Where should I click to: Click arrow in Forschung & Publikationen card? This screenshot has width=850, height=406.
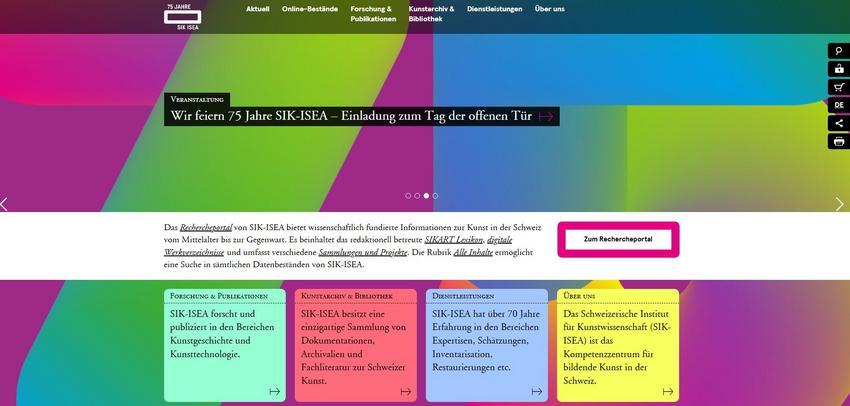pyautogui.click(x=275, y=391)
